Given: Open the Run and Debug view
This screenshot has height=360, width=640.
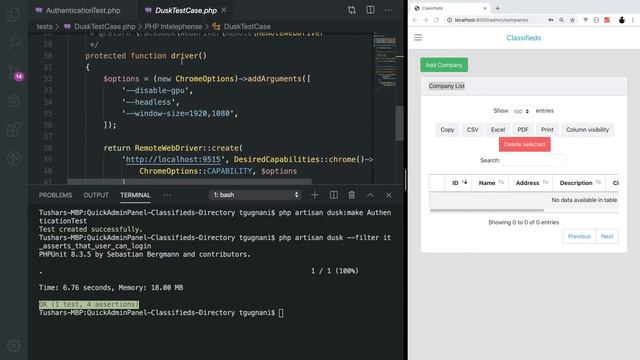Looking at the screenshot, I should pos(13,100).
